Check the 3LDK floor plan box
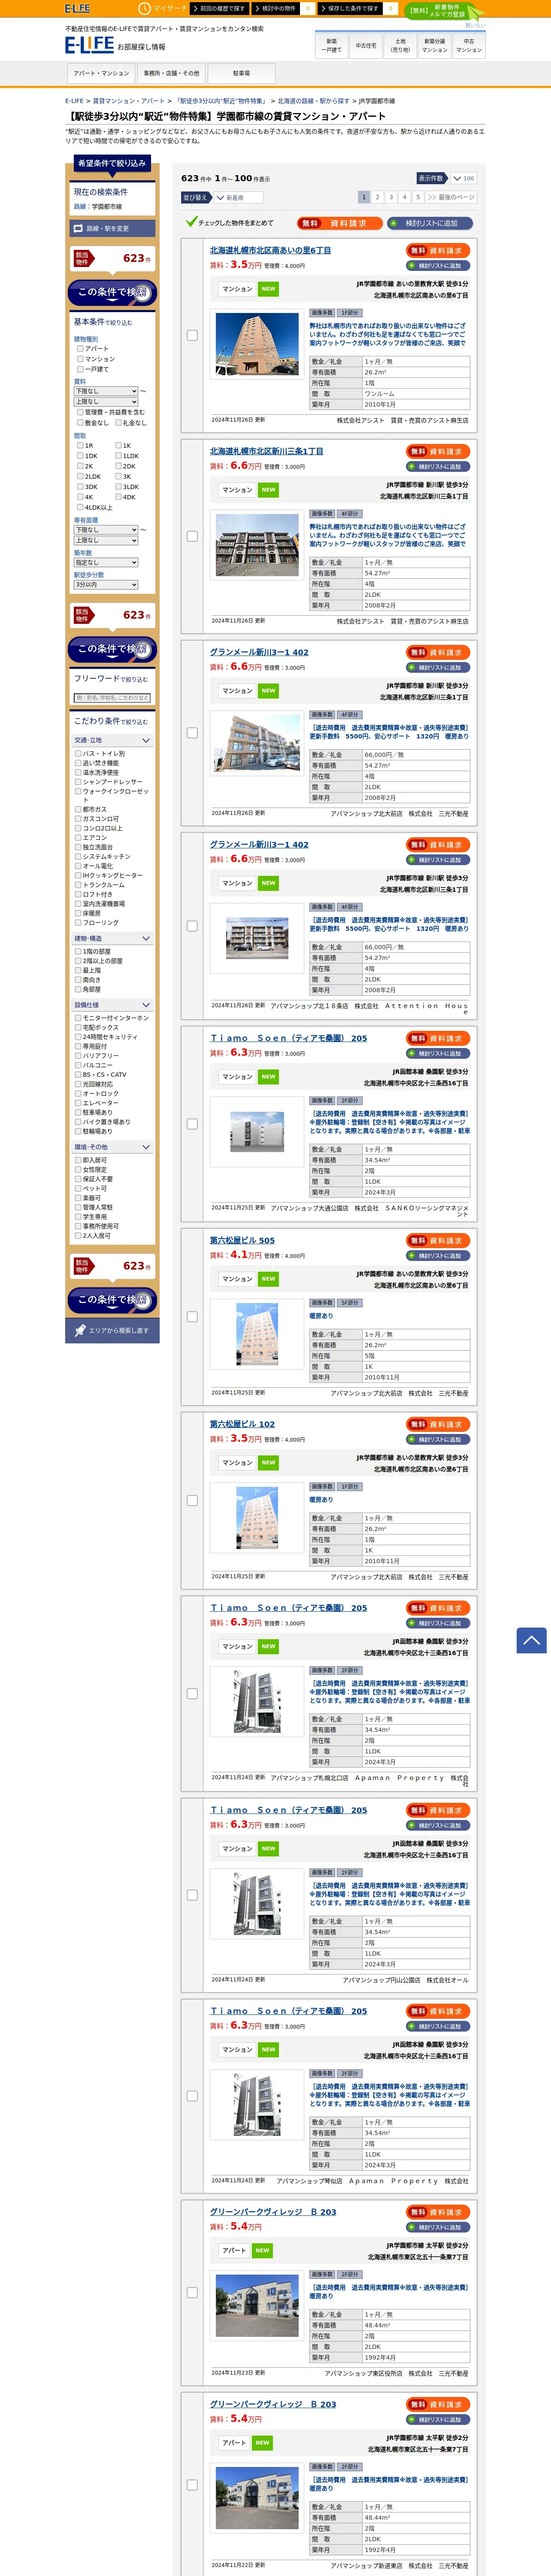 click(x=118, y=487)
